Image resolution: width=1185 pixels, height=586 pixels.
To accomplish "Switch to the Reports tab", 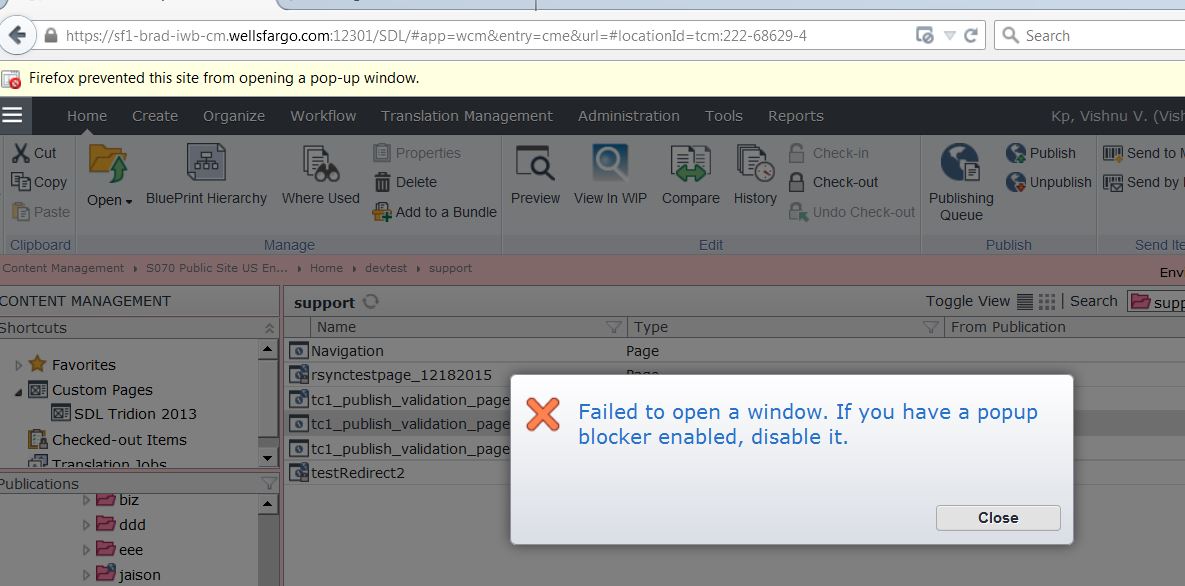I will coord(795,116).
